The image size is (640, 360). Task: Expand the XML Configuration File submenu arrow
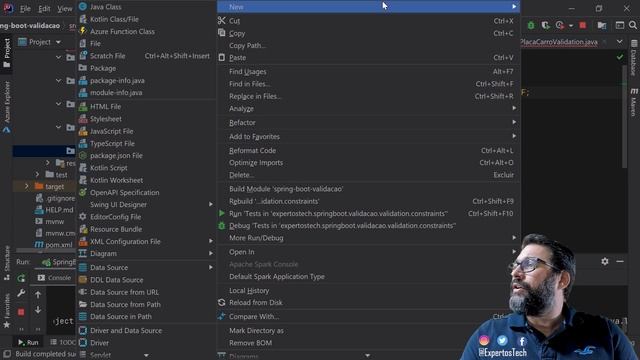pyautogui.click(x=211, y=241)
